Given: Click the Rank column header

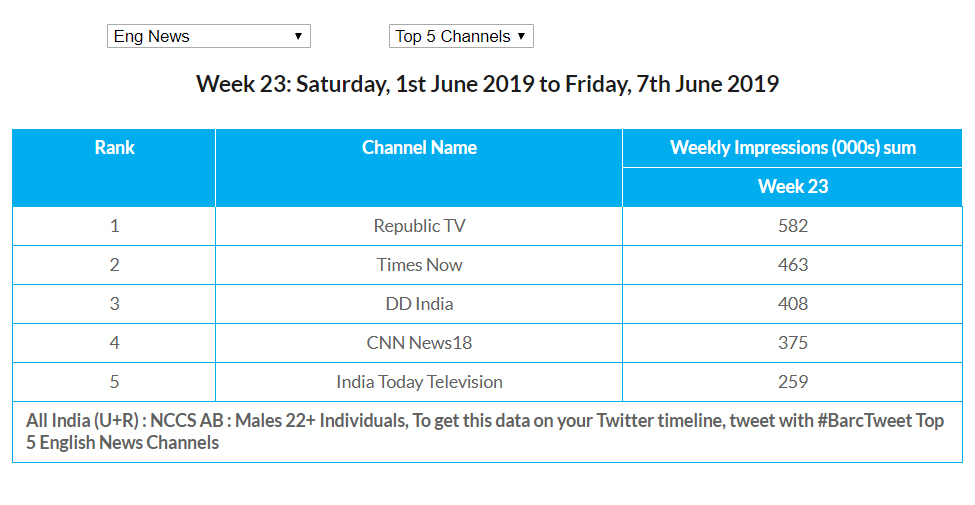Looking at the screenshot, I should (114, 148).
